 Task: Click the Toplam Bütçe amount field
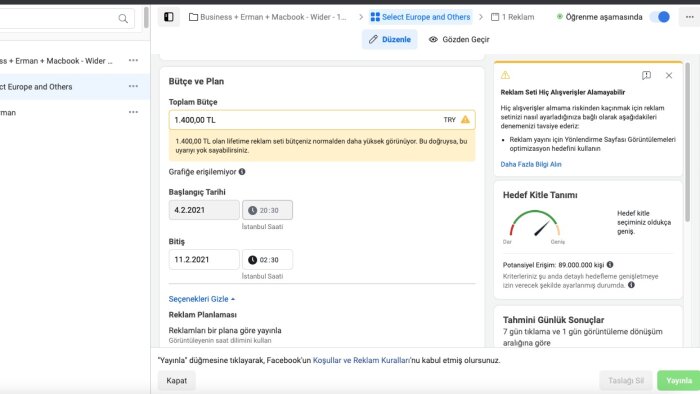click(322, 120)
